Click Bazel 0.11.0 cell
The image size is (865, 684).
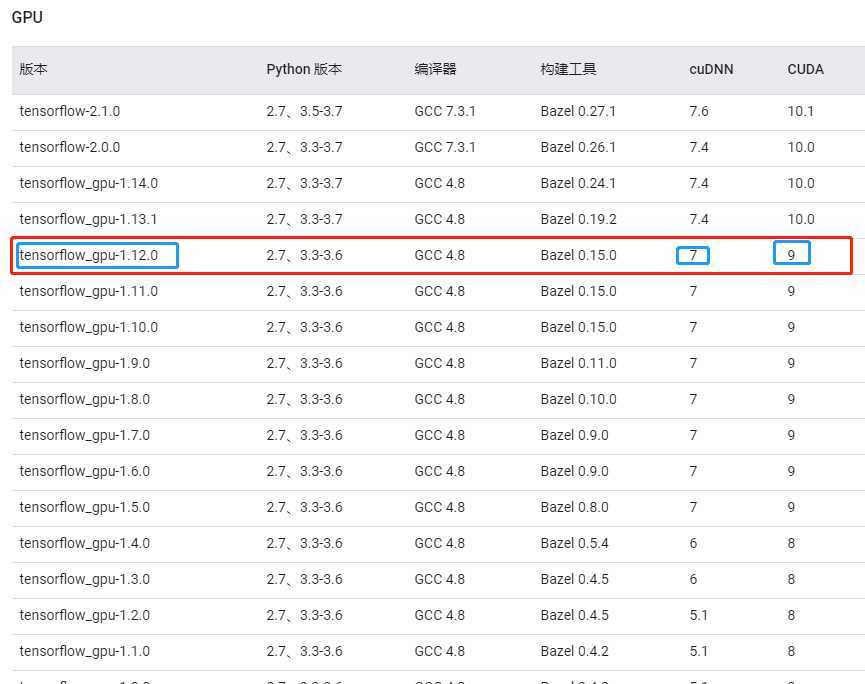click(578, 363)
